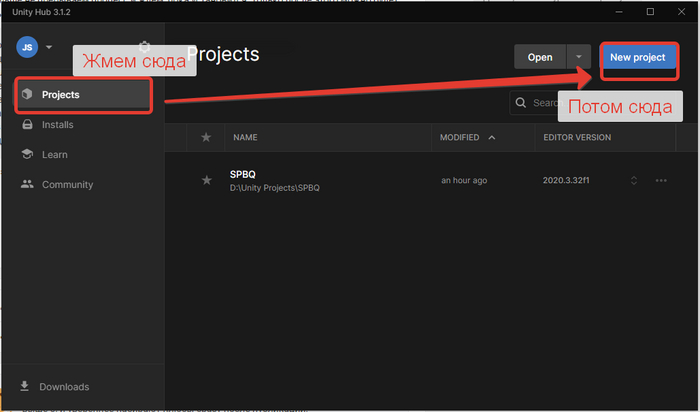The height and width of the screenshot is (412, 700).
Task: Create a New project
Action: coord(638,57)
